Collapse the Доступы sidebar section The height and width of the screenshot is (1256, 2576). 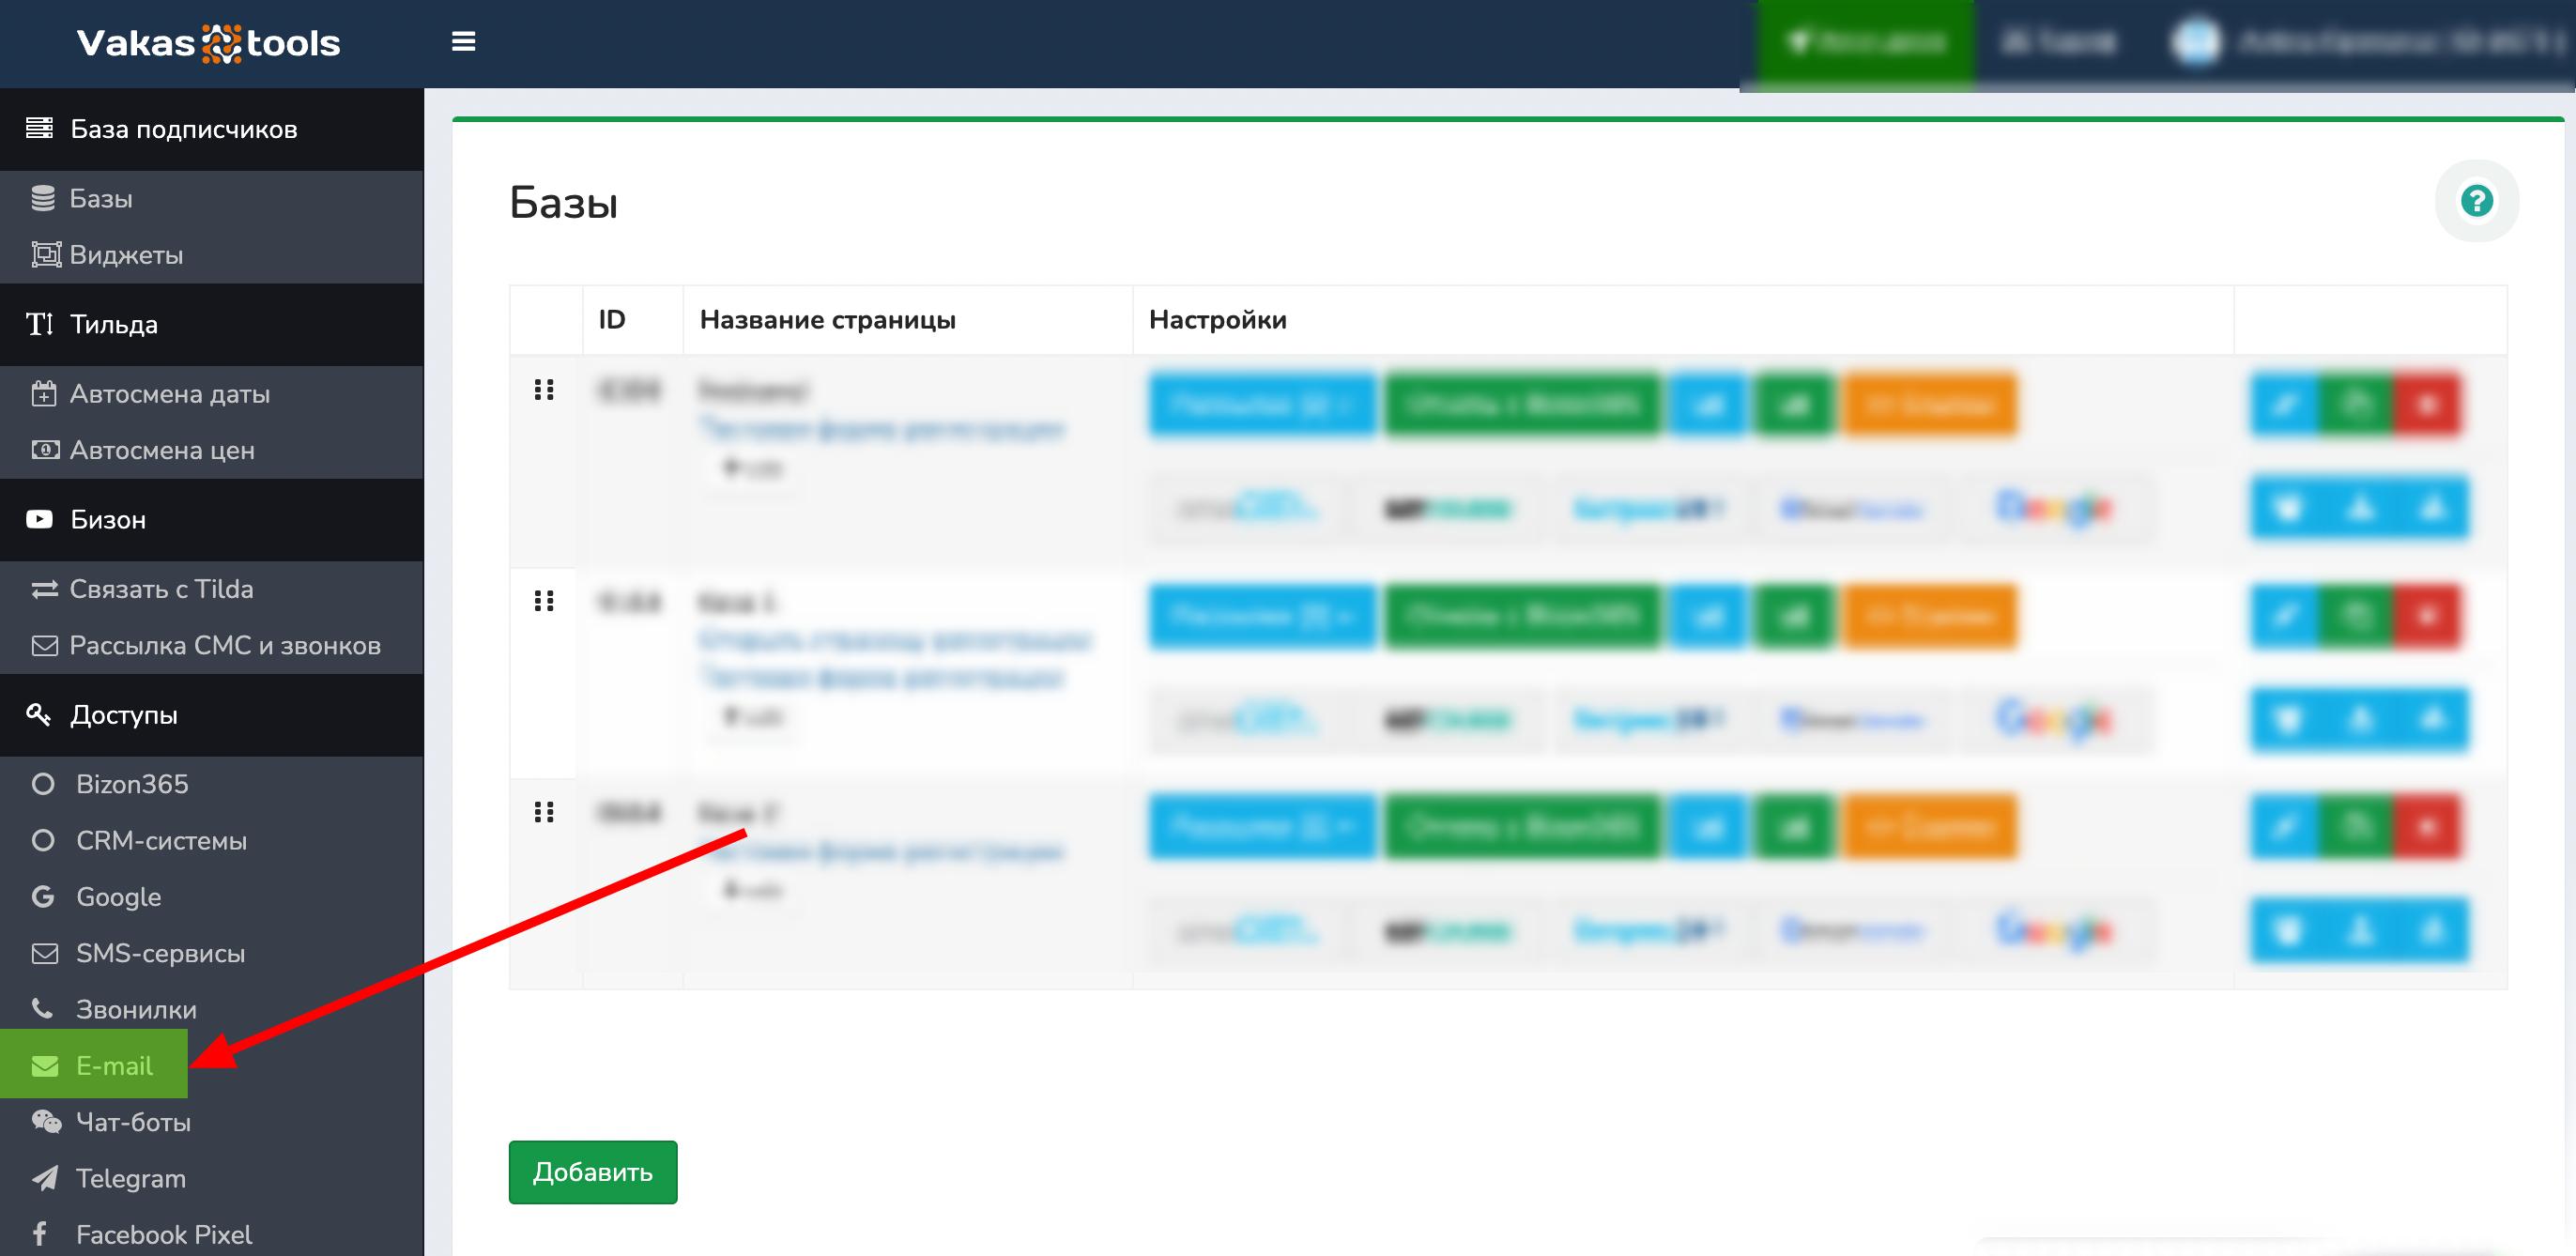[x=123, y=715]
